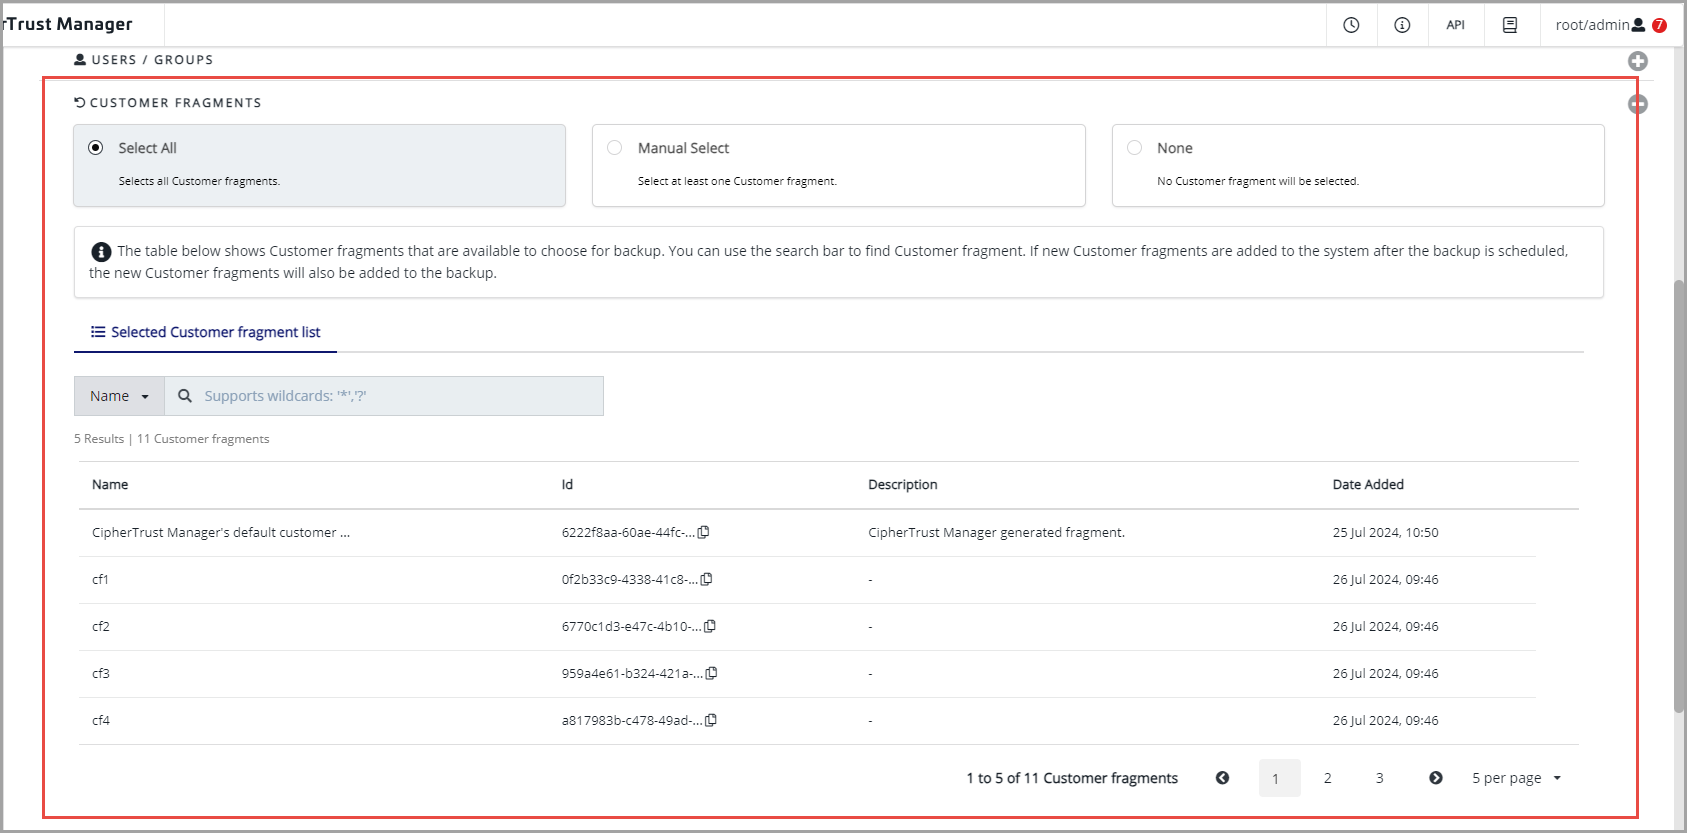The image size is (1687, 833).
Task: Switch to Selected Customer fragment list tab
Action: (x=206, y=332)
